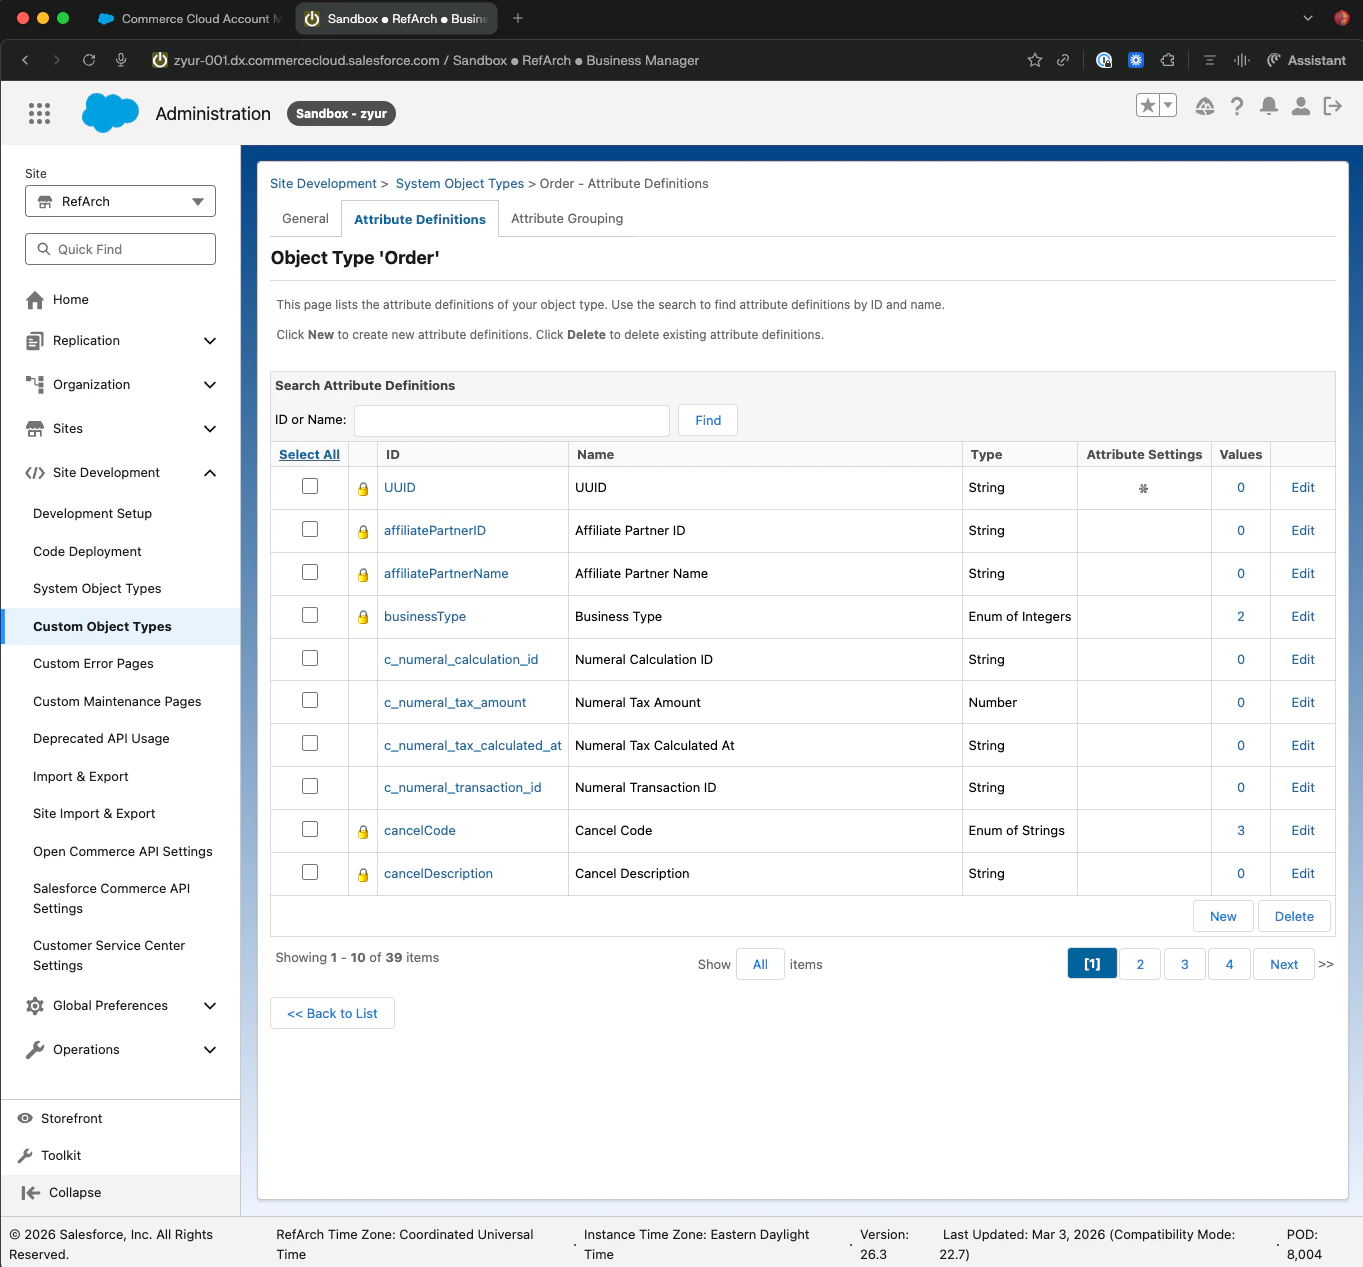
Task: Click the Organization hierarchy icon
Action: 35,385
